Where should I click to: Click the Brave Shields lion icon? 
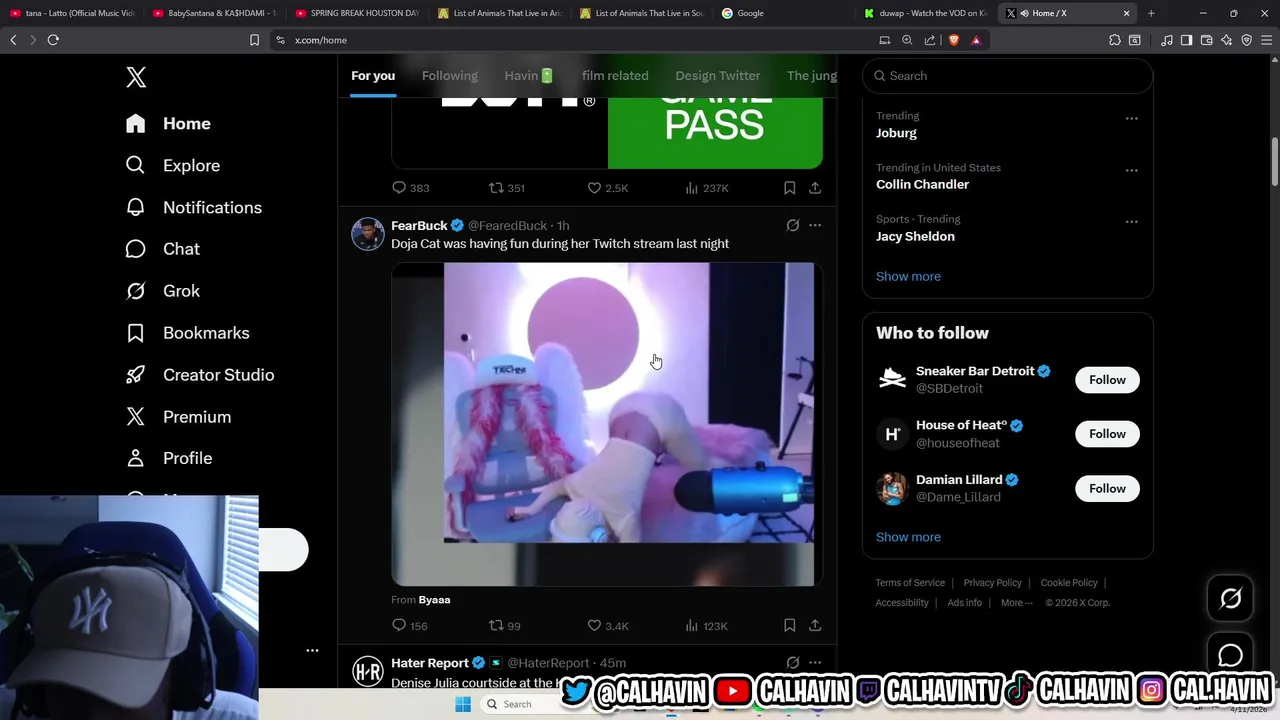953,40
